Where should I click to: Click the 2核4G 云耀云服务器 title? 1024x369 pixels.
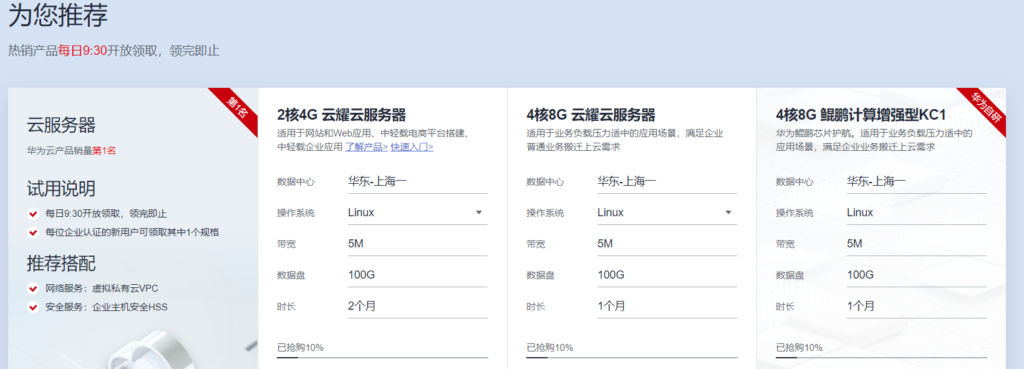[342, 116]
